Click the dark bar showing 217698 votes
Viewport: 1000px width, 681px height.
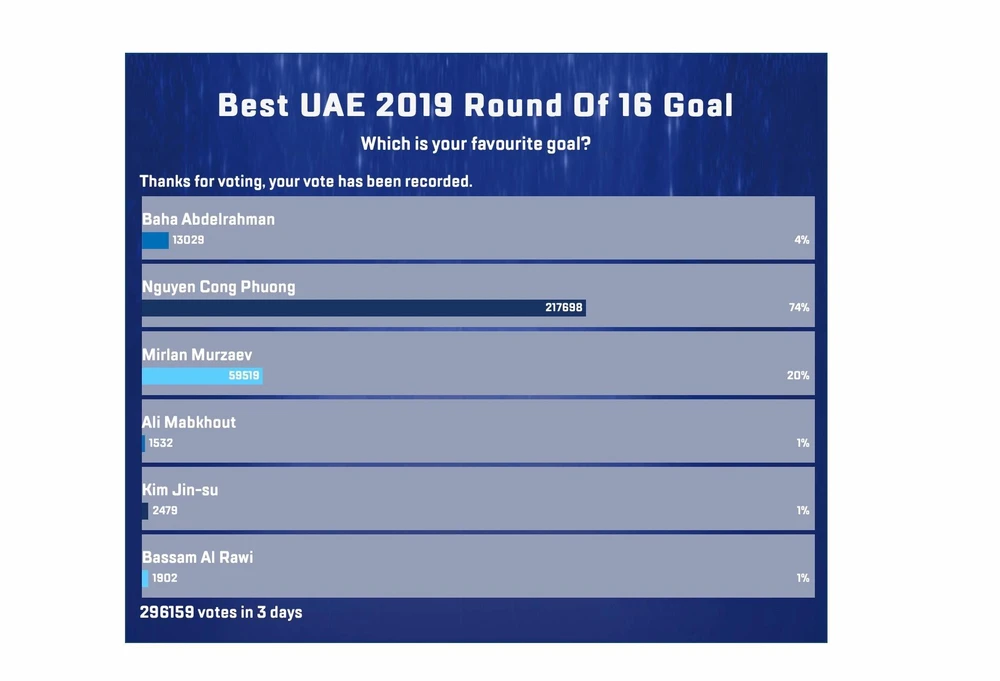pyautogui.click(x=363, y=308)
